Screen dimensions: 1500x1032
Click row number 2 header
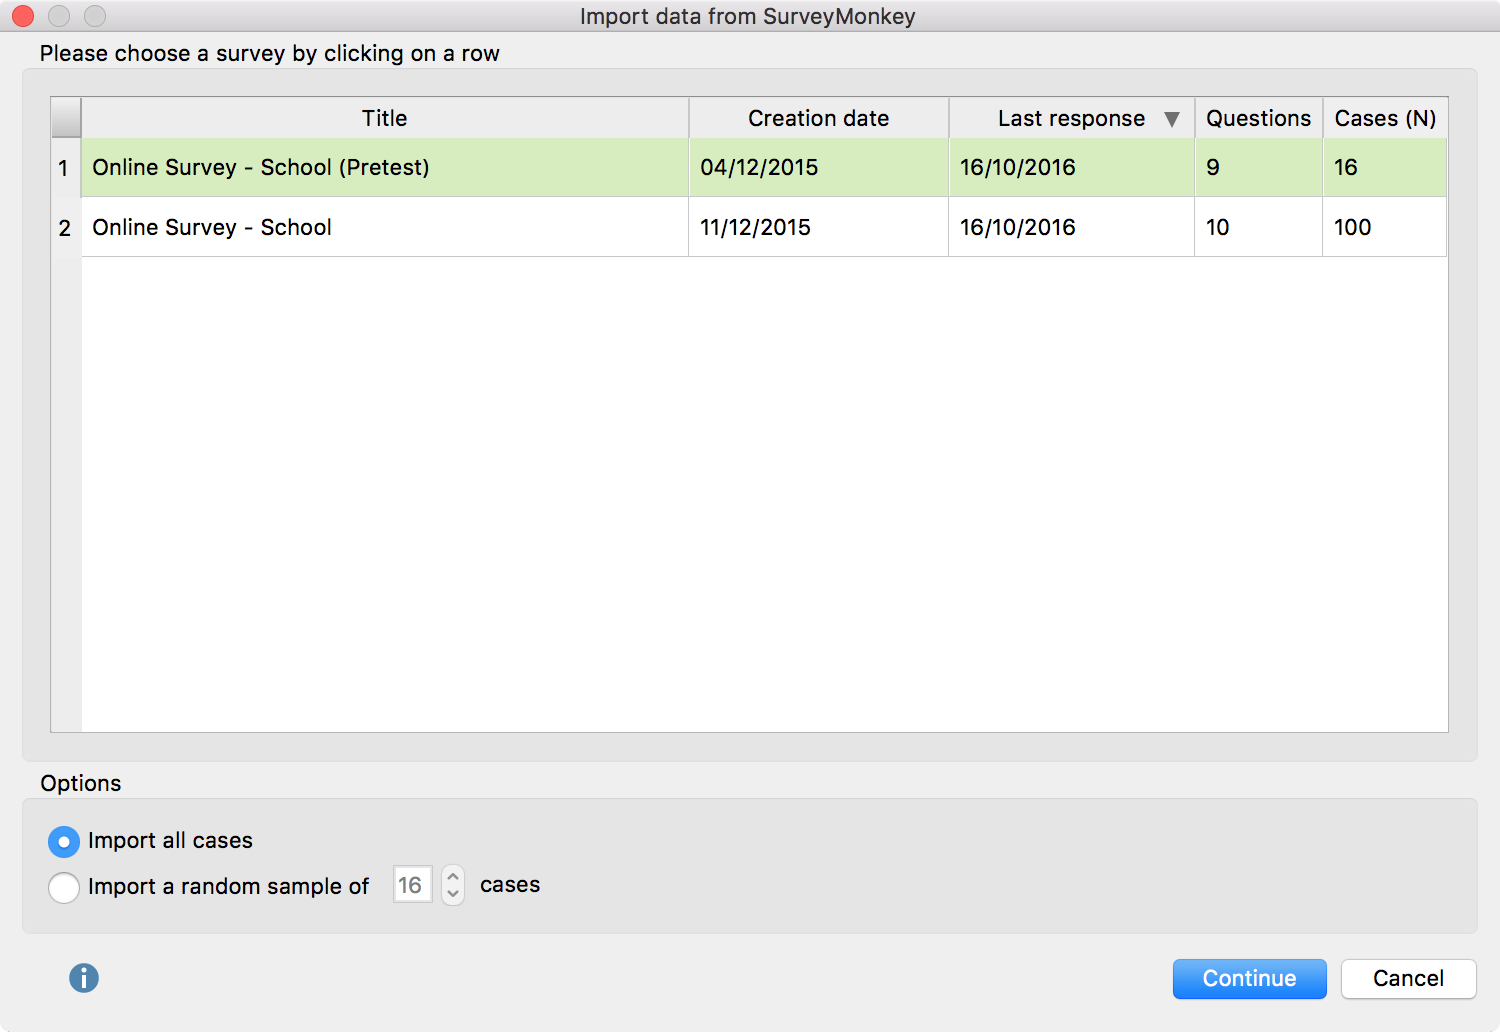65,228
